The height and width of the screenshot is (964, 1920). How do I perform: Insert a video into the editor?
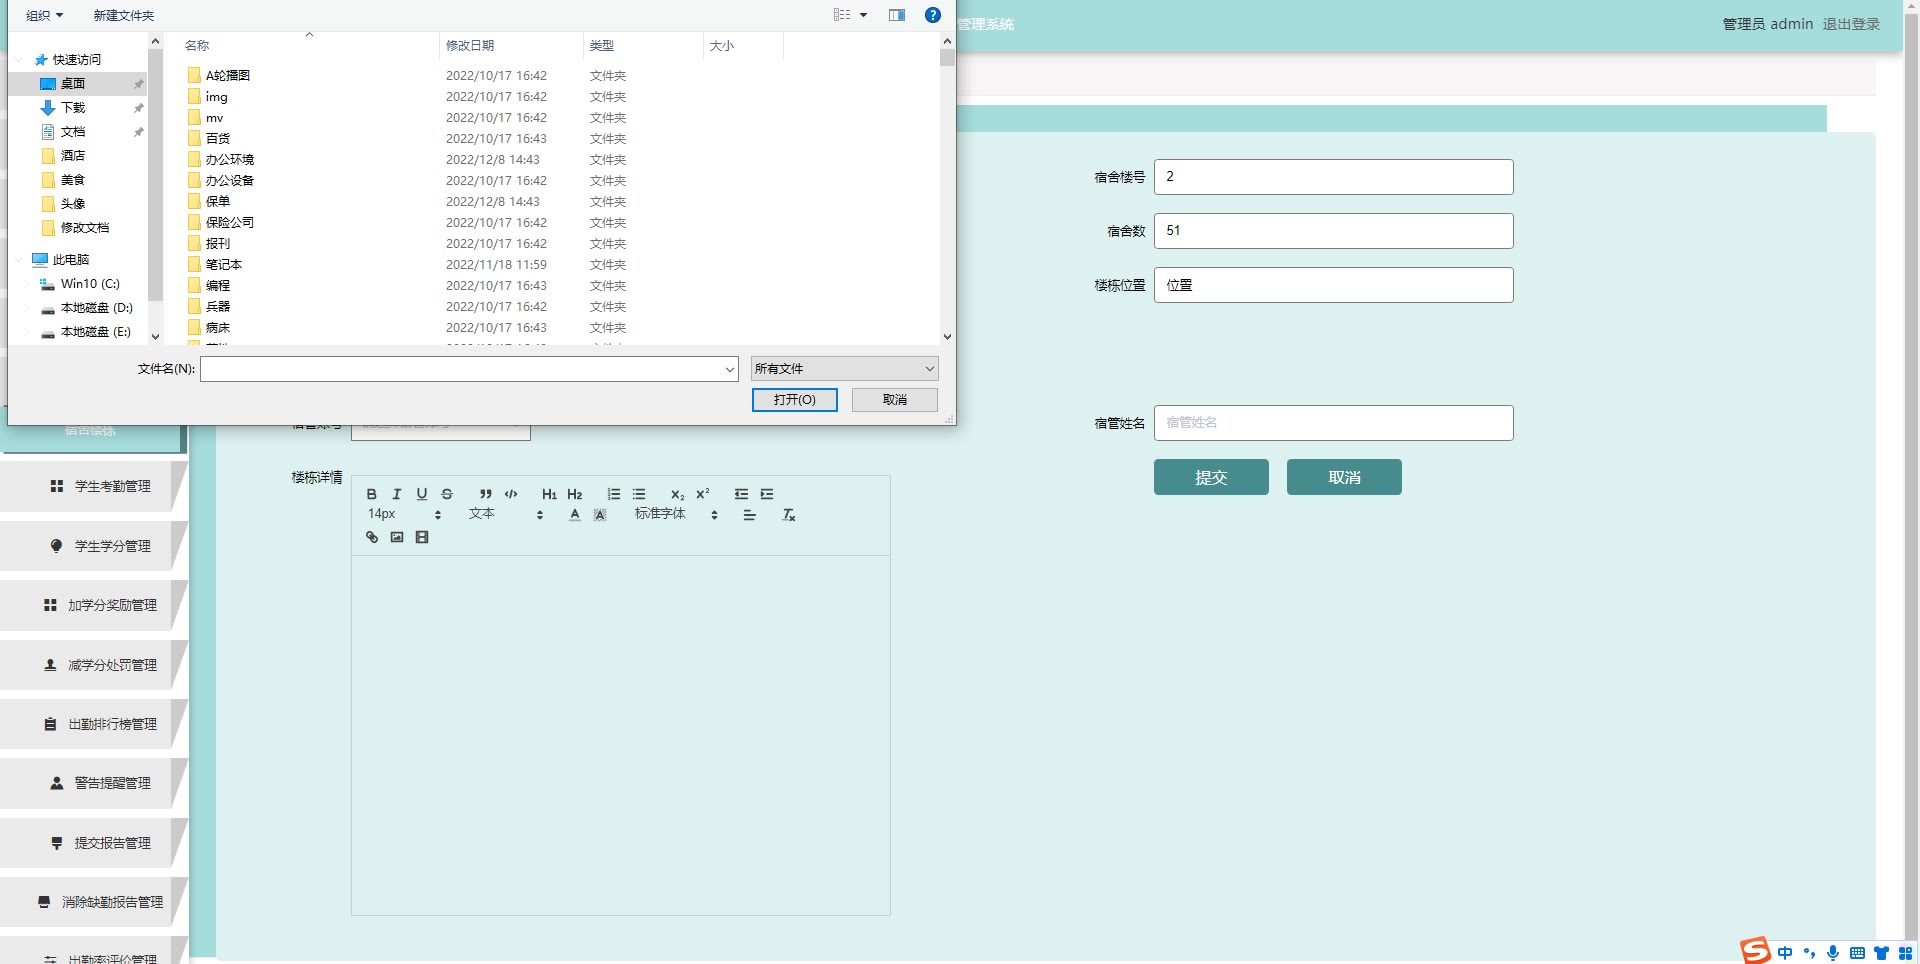point(422,537)
